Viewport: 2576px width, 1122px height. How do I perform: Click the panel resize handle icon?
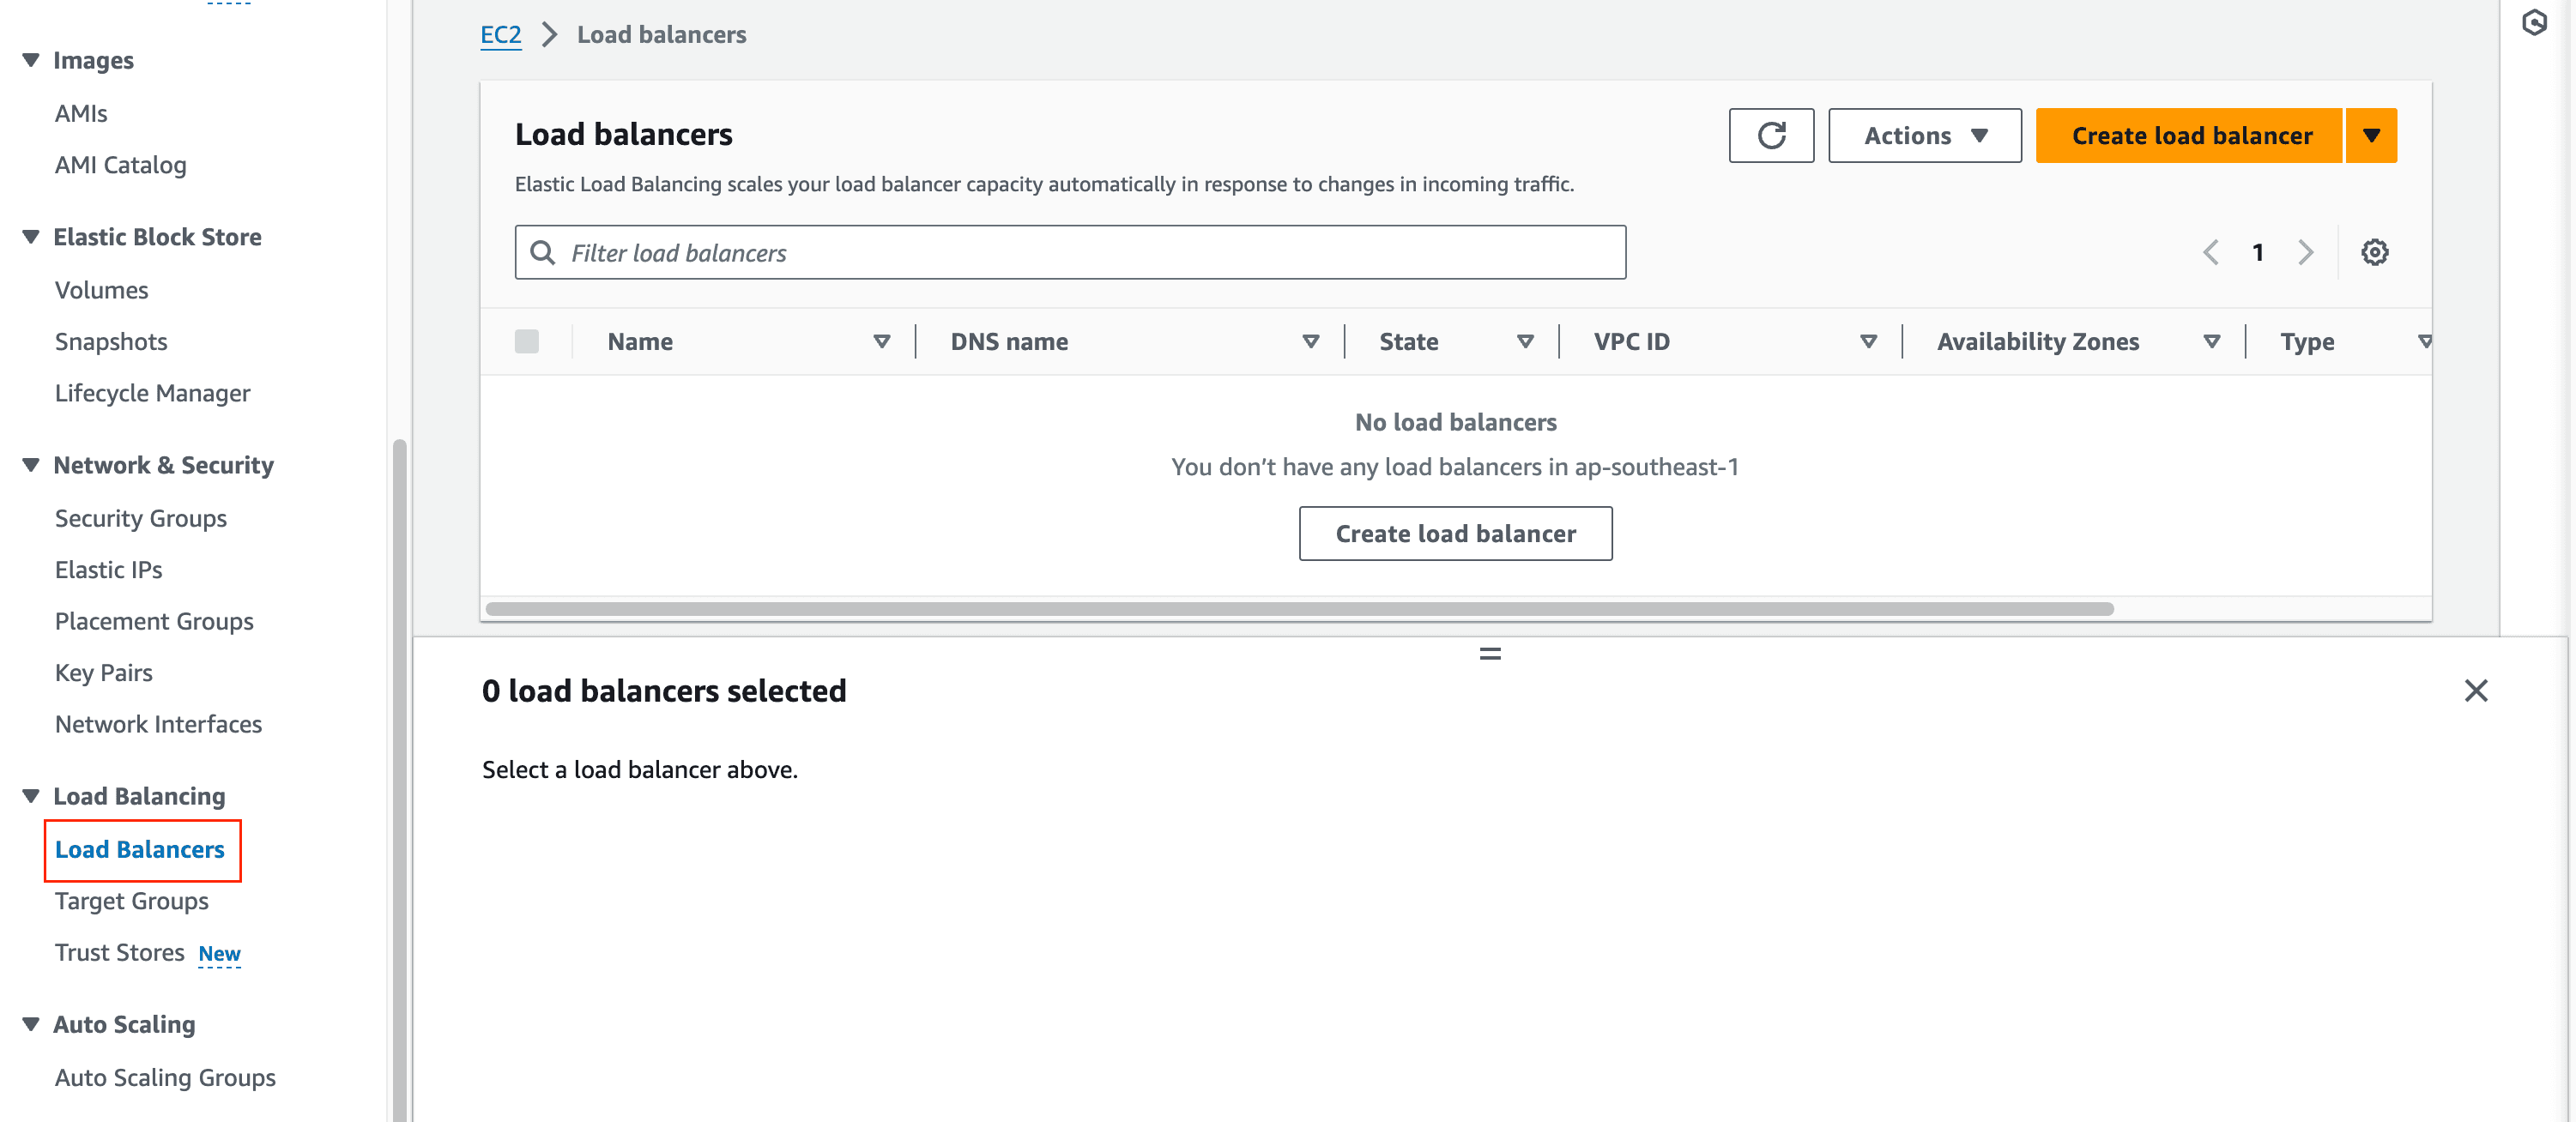(x=1490, y=654)
